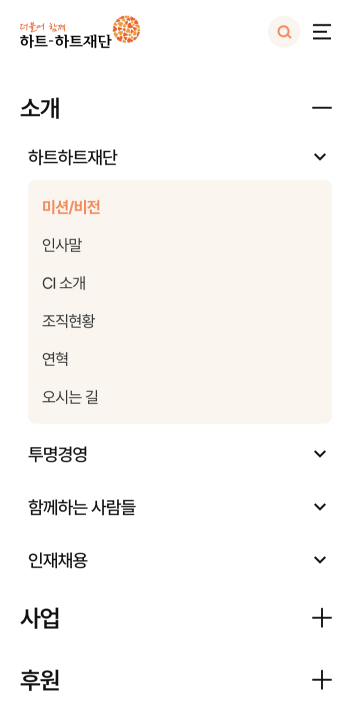Expand the 인재채용 chevron
This screenshot has height=720, width=360.
(320, 560)
